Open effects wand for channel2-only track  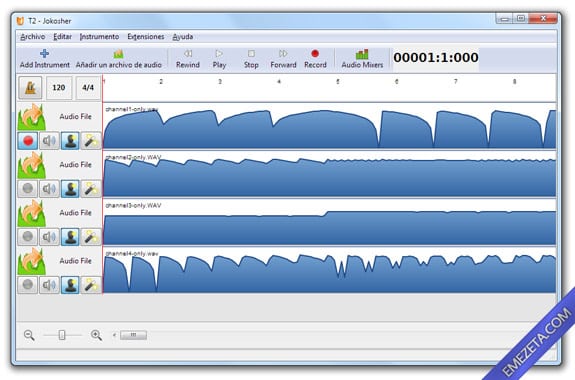(x=91, y=189)
